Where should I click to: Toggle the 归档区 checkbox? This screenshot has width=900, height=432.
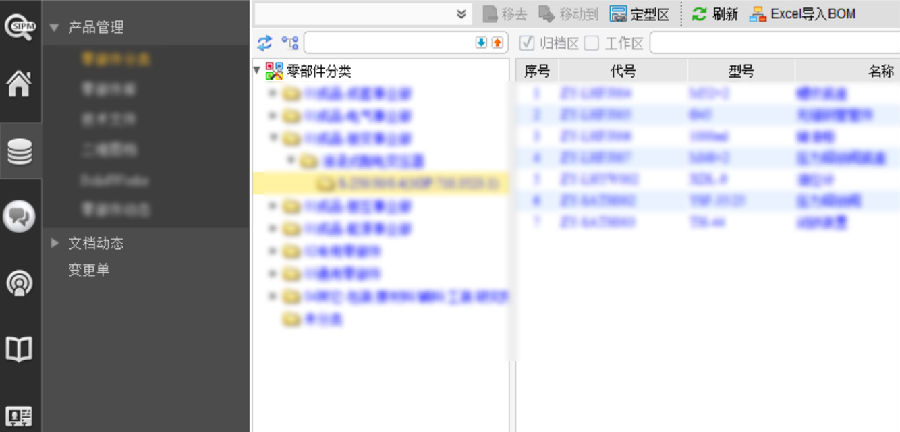tap(526, 43)
